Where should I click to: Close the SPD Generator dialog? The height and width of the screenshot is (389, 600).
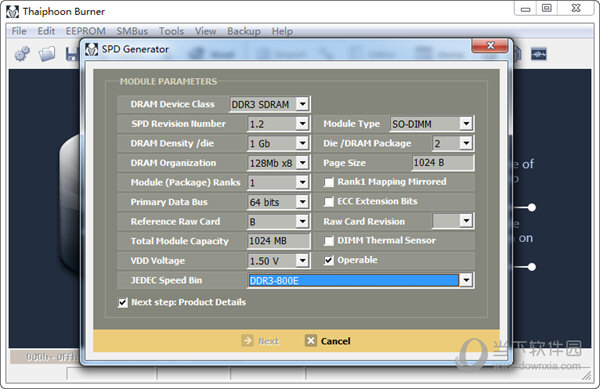490,46
